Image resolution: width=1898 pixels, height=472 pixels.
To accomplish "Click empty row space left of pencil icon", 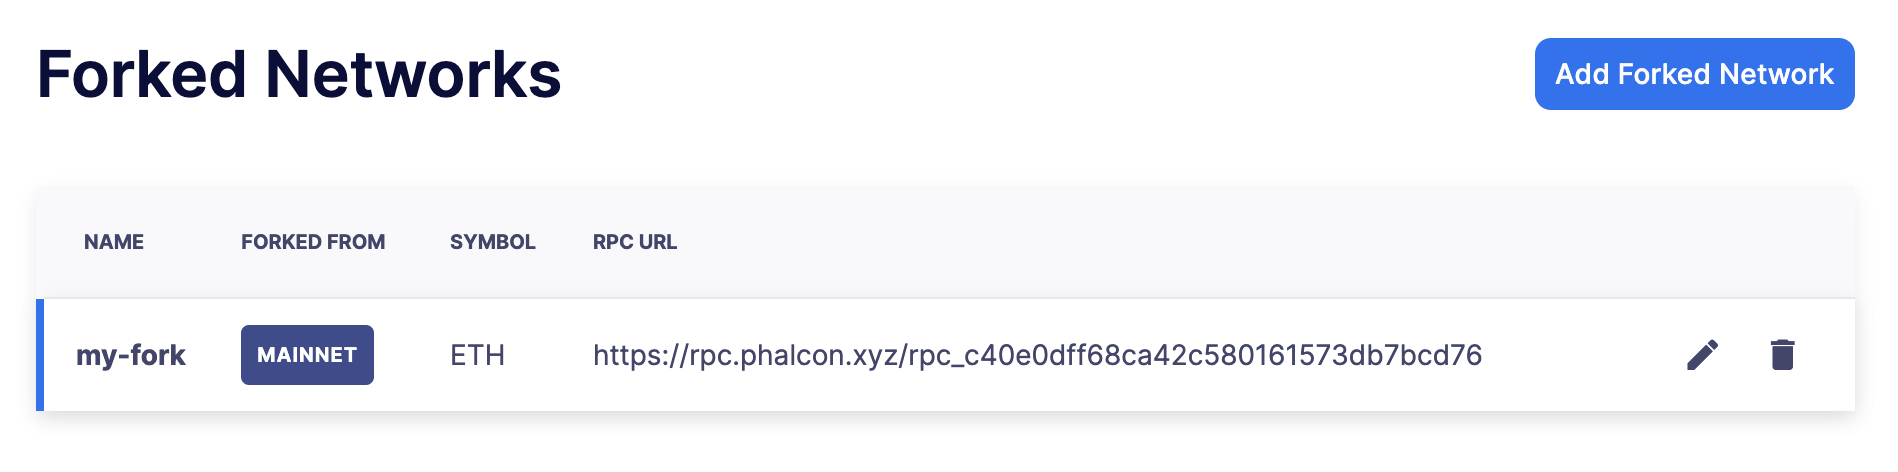I will click(x=1580, y=355).
